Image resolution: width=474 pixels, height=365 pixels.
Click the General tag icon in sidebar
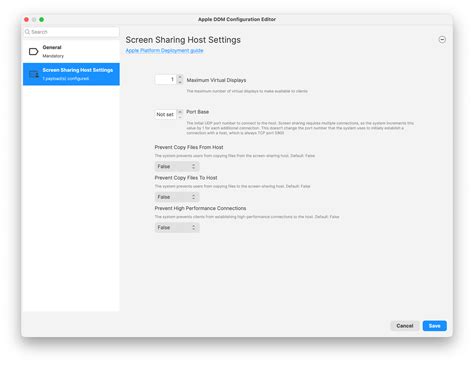click(x=34, y=52)
